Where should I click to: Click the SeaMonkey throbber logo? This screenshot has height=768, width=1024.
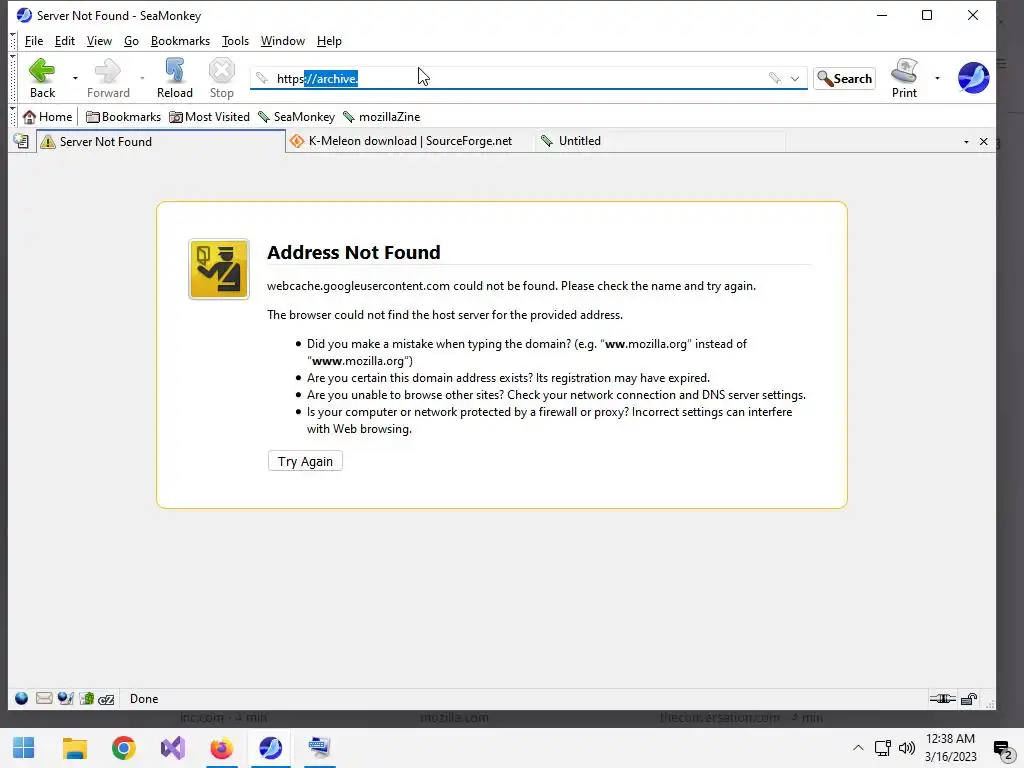tap(973, 78)
